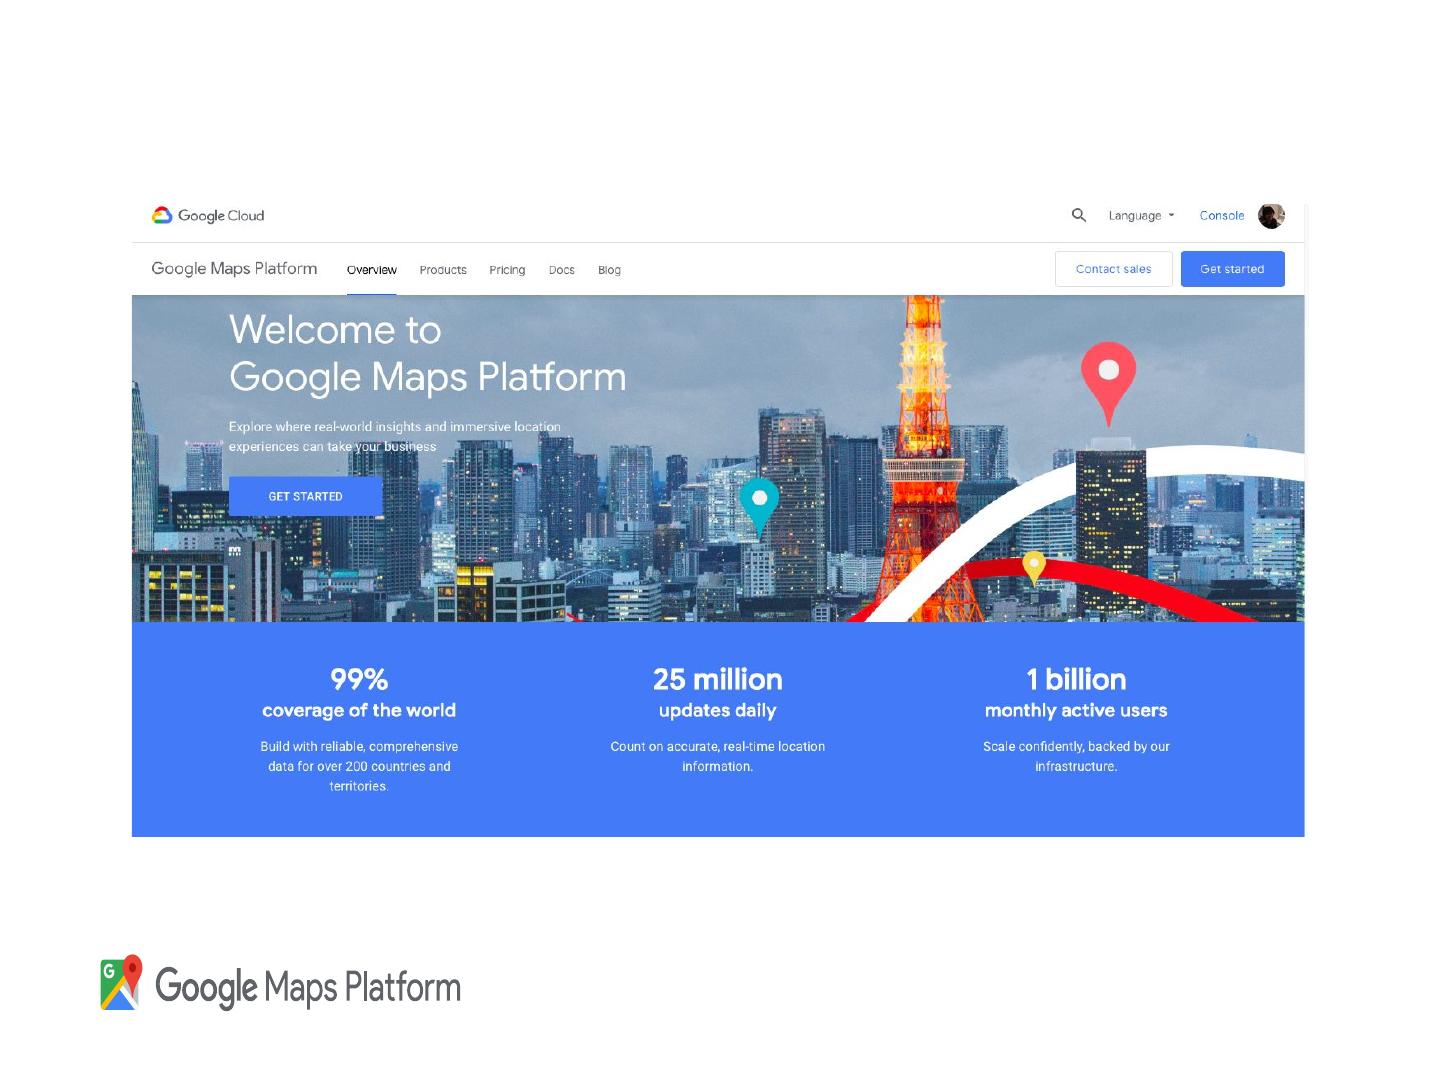Screen dimensions: 1440x1080
Task: Click the 99% coverage statistic heading
Action: [359, 680]
